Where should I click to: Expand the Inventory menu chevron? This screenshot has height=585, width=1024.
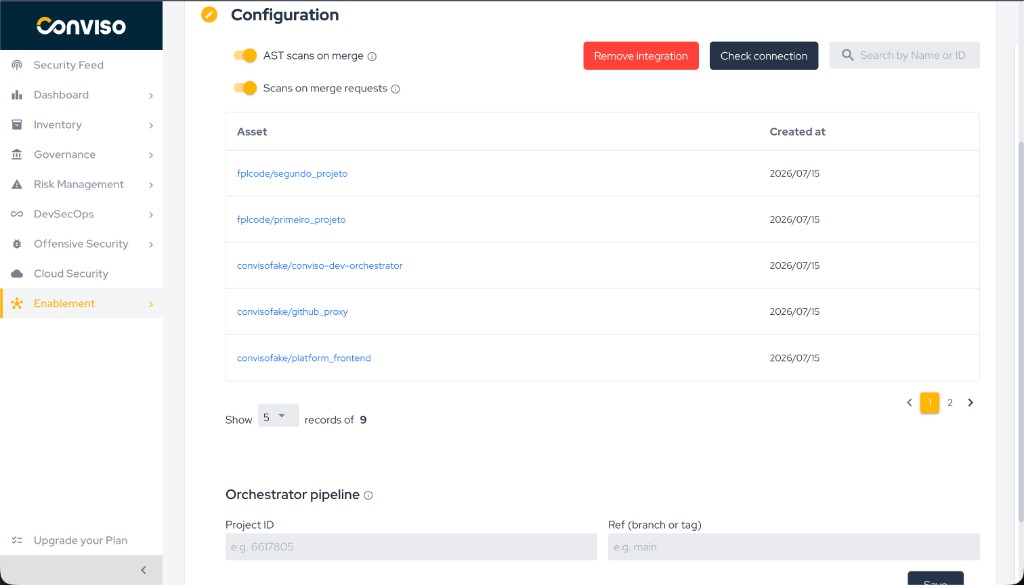coord(151,125)
